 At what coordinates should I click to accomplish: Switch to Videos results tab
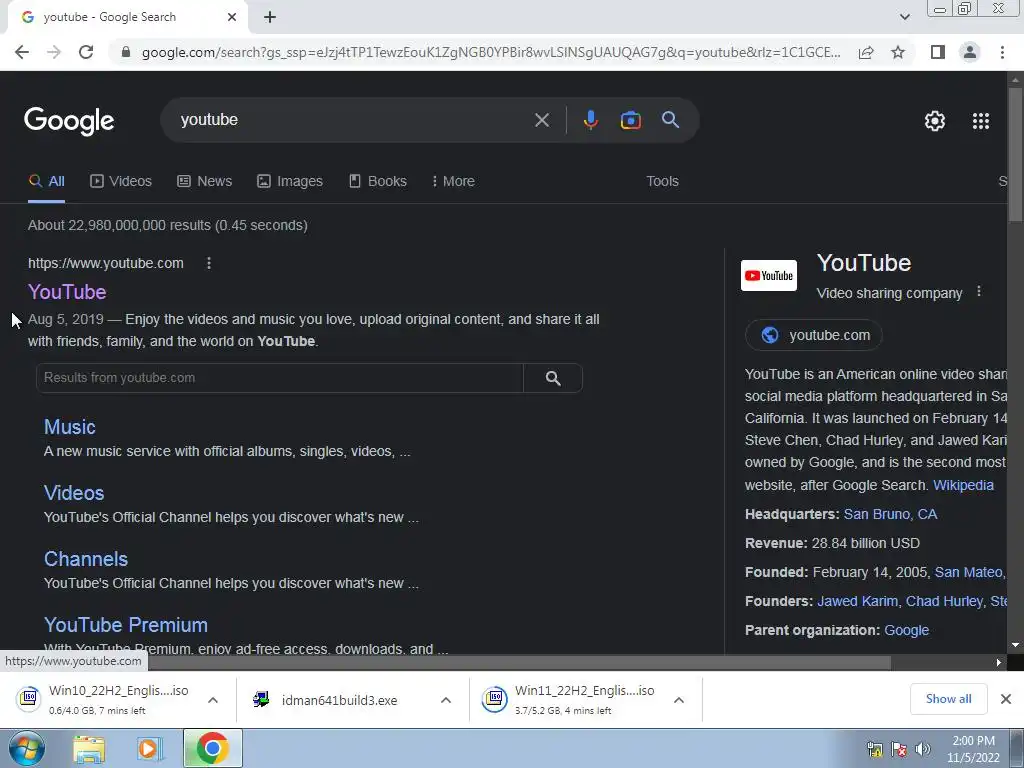pyautogui.click(x=121, y=182)
